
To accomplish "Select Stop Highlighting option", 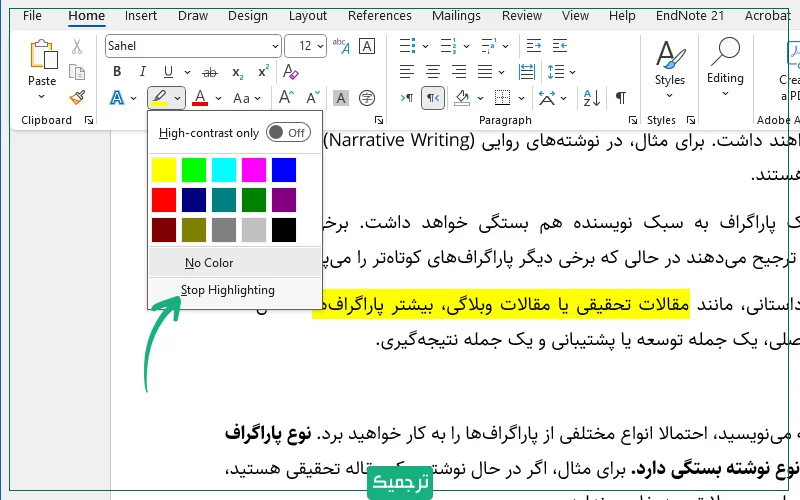I will (227, 290).
